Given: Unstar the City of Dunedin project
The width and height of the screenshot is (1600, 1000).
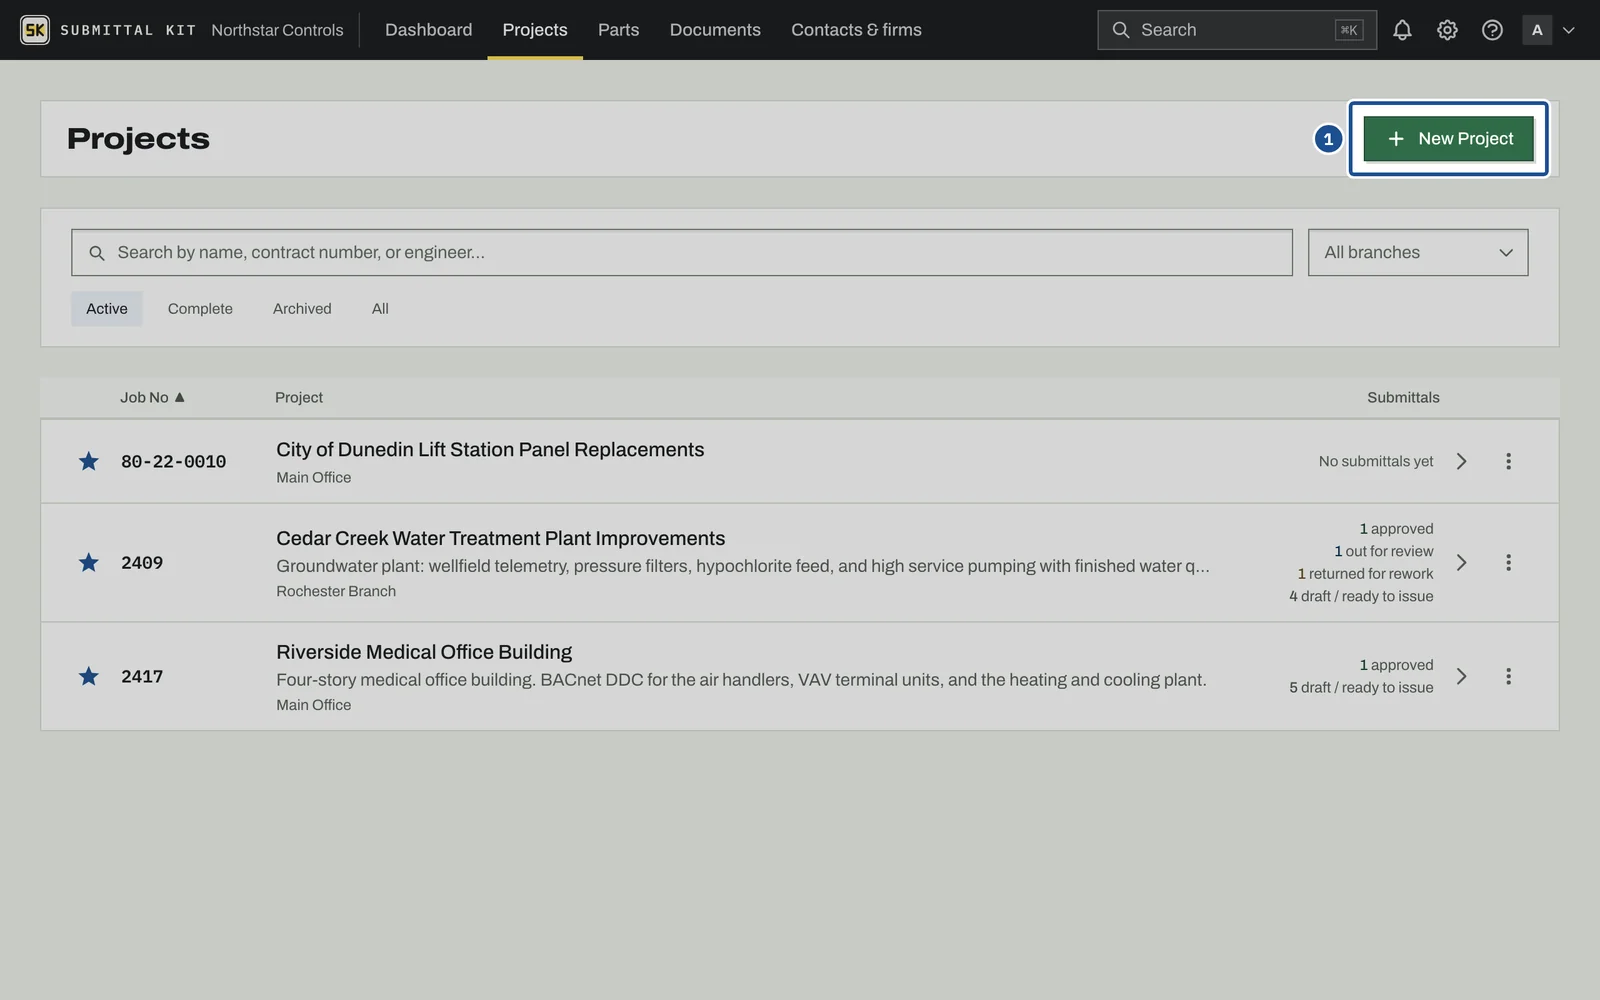Looking at the screenshot, I should (89, 461).
